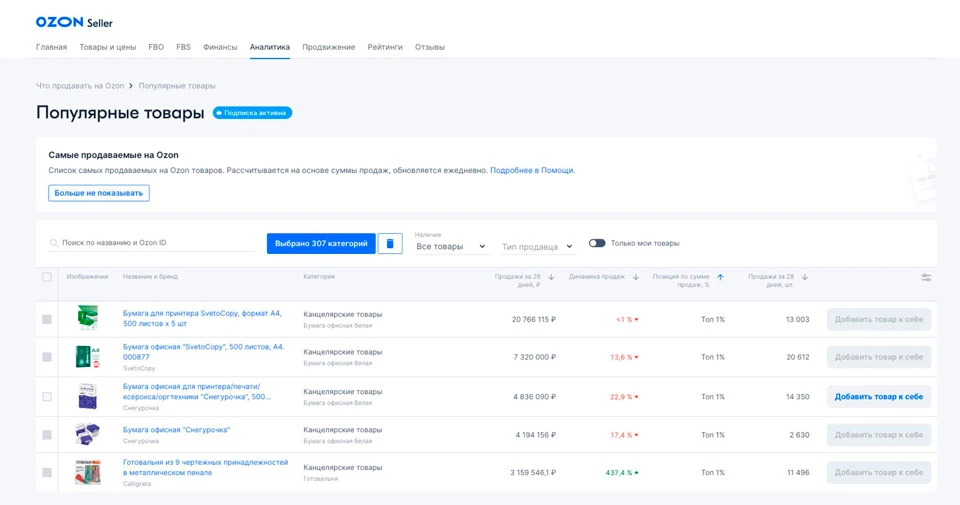Click the 4 194 156 ₽ sales value

(x=536, y=435)
